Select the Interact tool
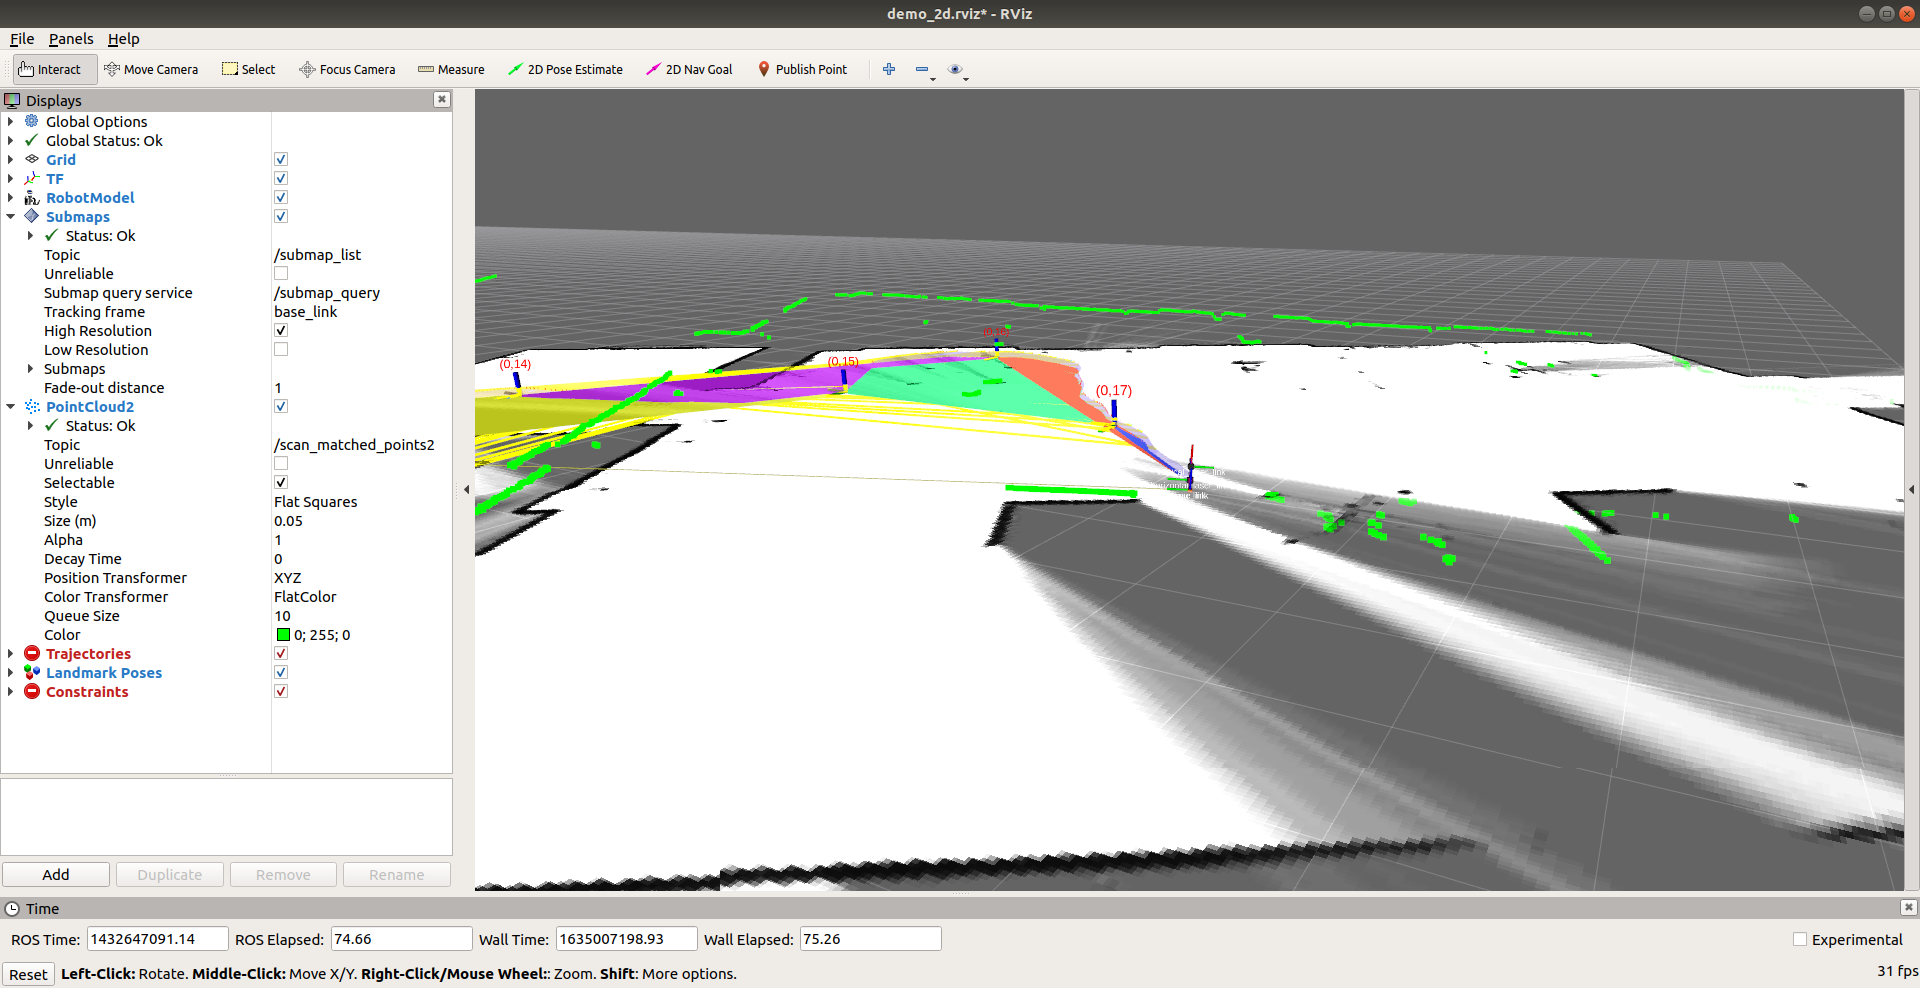1920x988 pixels. (x=50, y=69)
